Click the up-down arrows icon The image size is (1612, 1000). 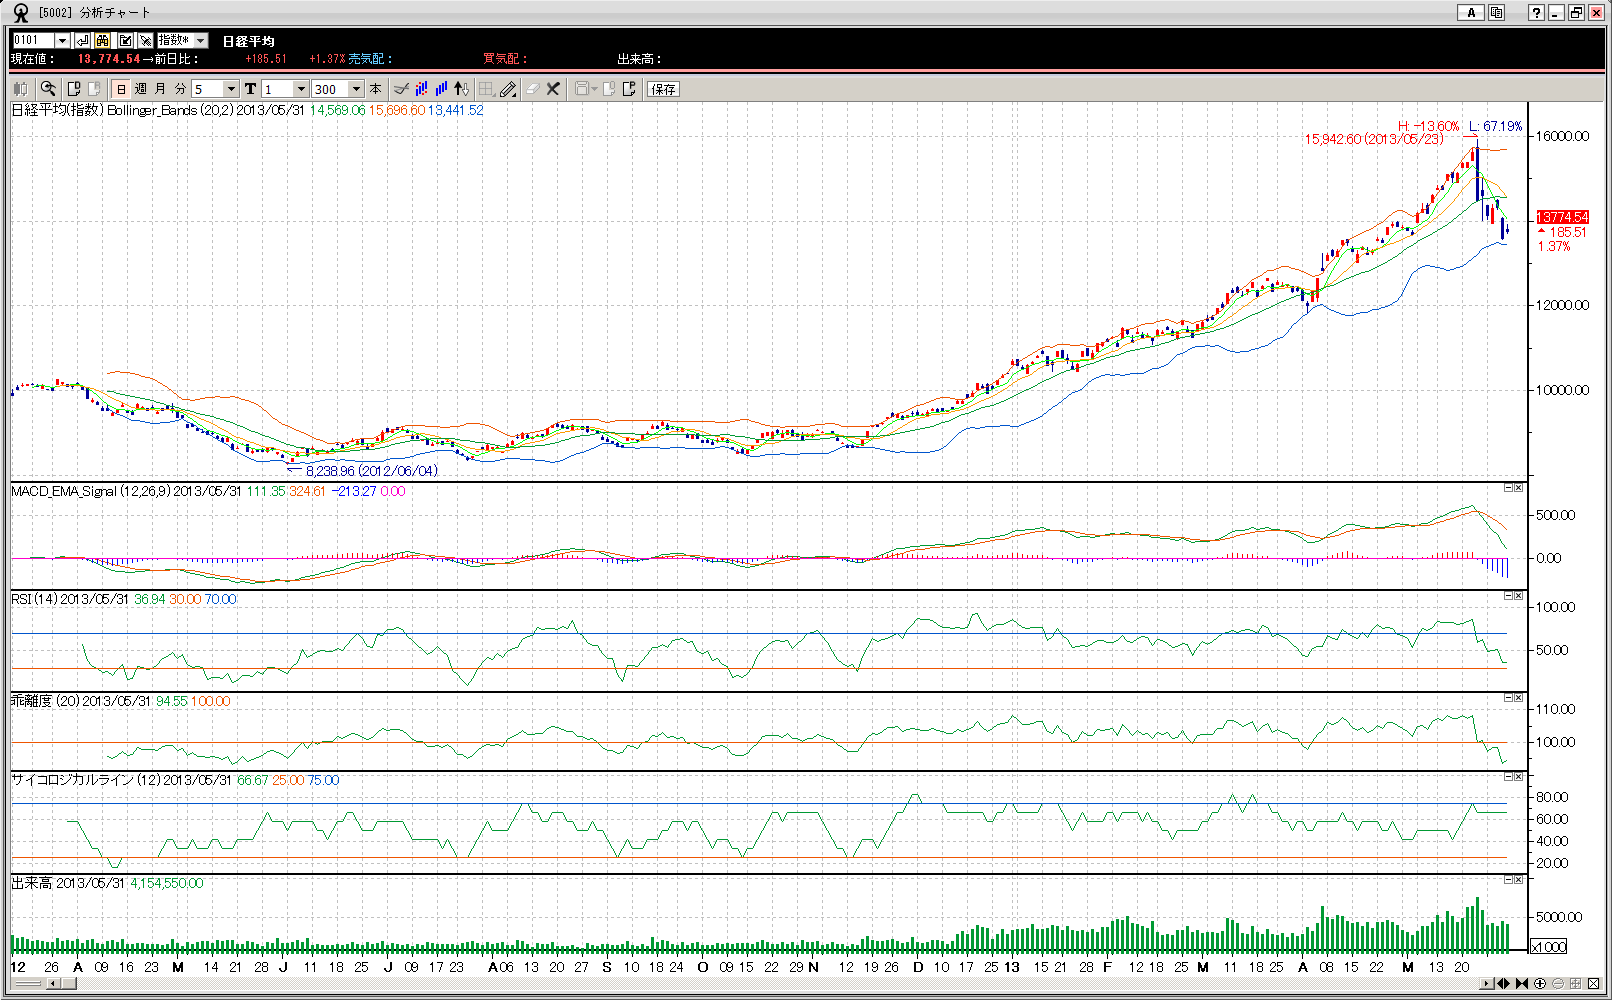(x=461, y=89)
